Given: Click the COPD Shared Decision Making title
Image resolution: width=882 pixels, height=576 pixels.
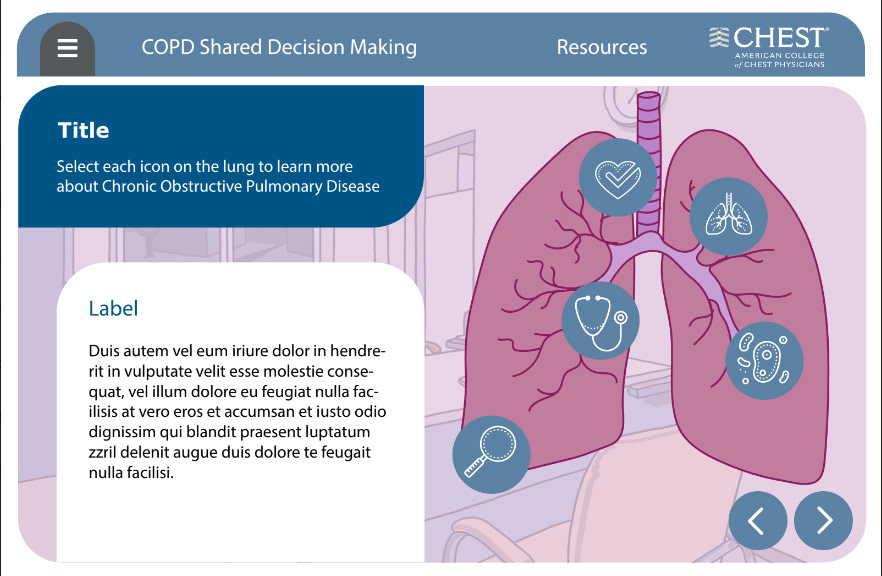Looking at the screenshot, I should pyautogui.click(x=279, y=47).
